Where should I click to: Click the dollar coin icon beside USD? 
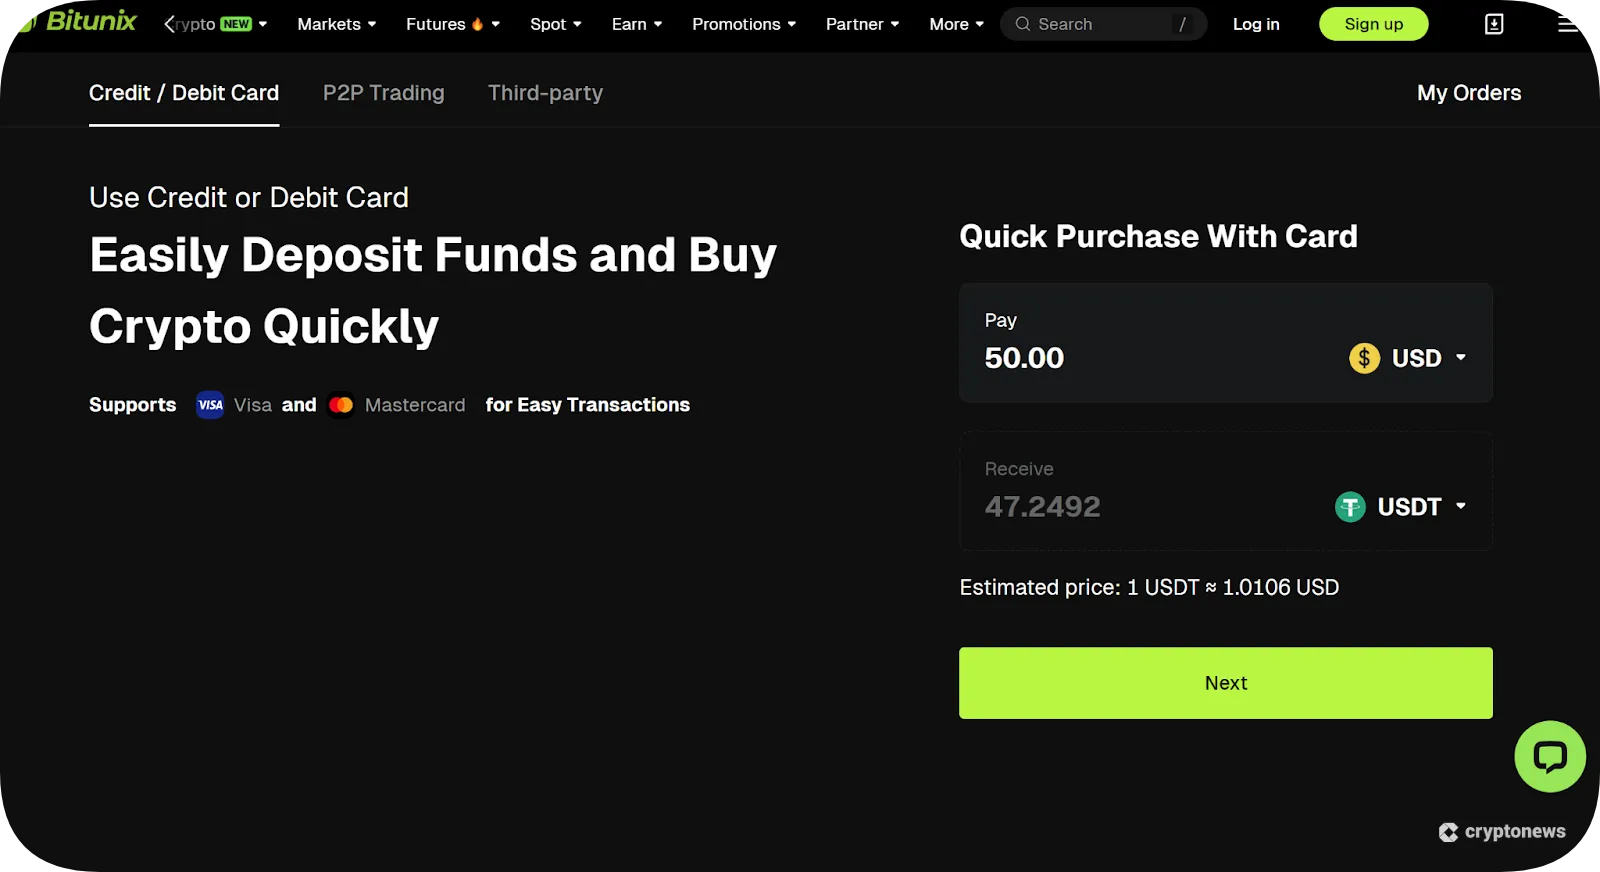[x=1364, y=358]
